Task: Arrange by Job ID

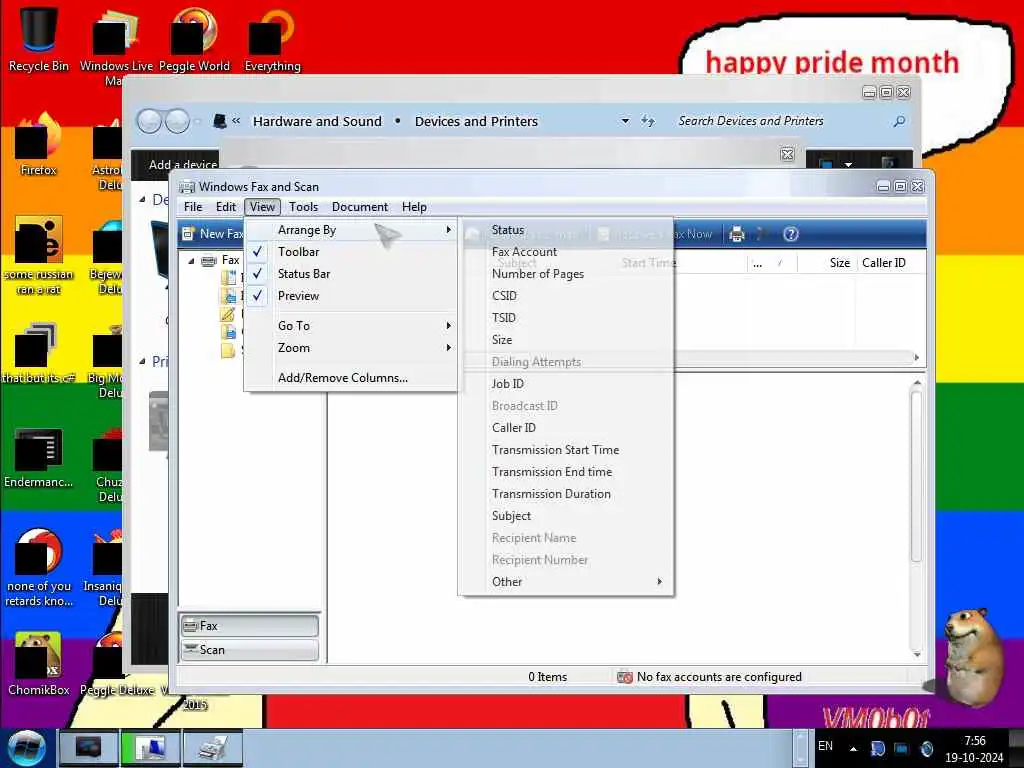Action: (x=566, y=384)
